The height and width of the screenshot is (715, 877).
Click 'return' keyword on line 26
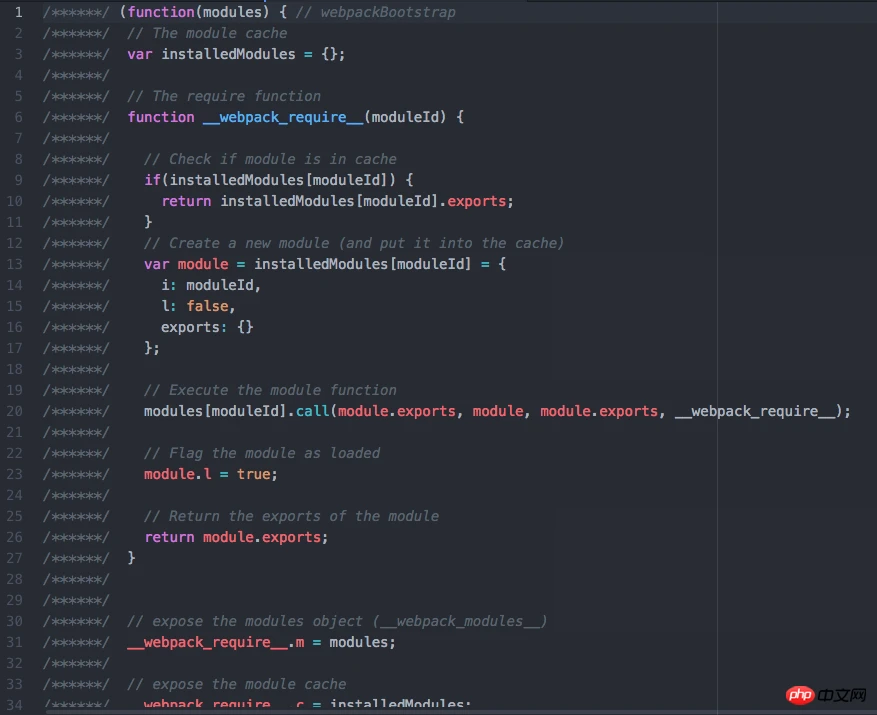tap(169, 537)
